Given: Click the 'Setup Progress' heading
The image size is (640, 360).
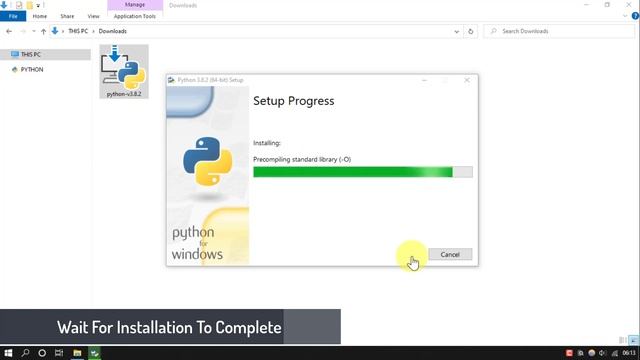Looking at the screenshot, I should click(x=294, y=101).
